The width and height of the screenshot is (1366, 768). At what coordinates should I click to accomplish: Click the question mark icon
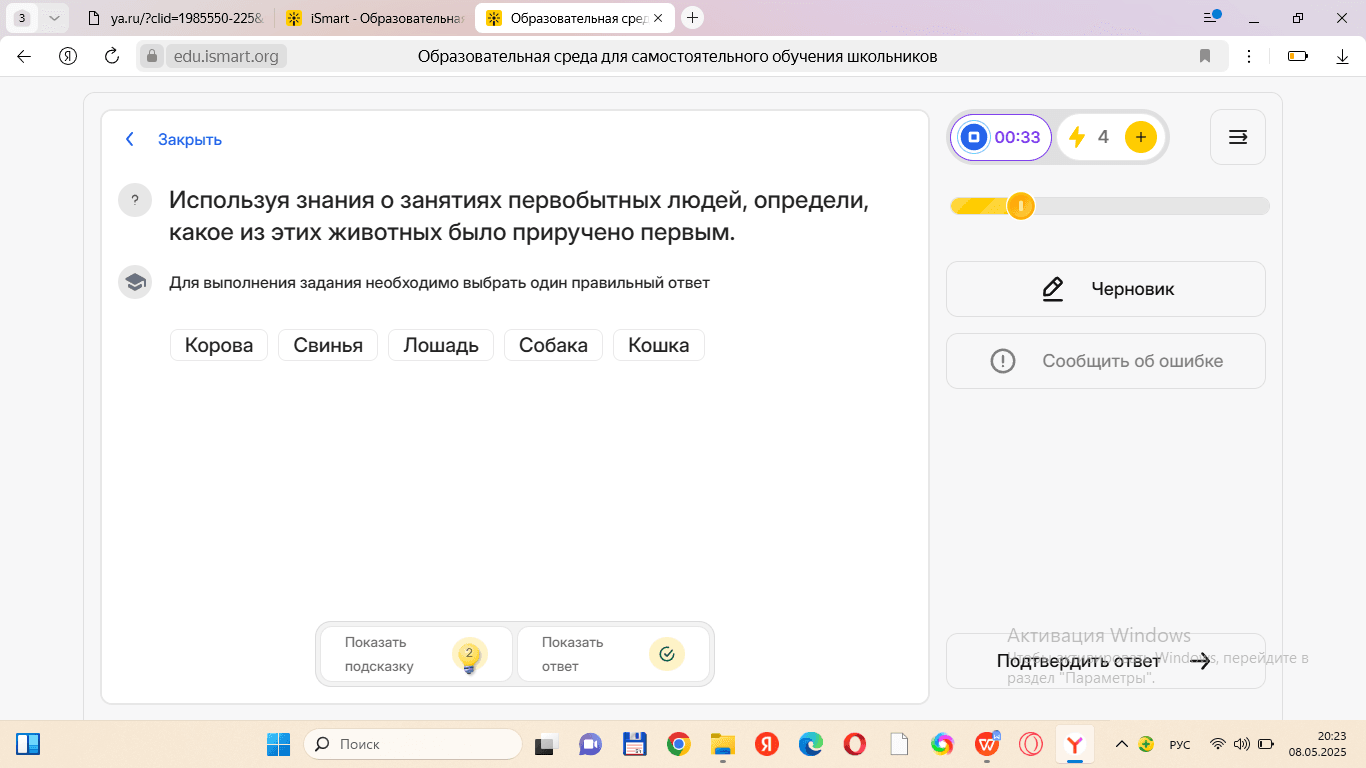point(134,200)
